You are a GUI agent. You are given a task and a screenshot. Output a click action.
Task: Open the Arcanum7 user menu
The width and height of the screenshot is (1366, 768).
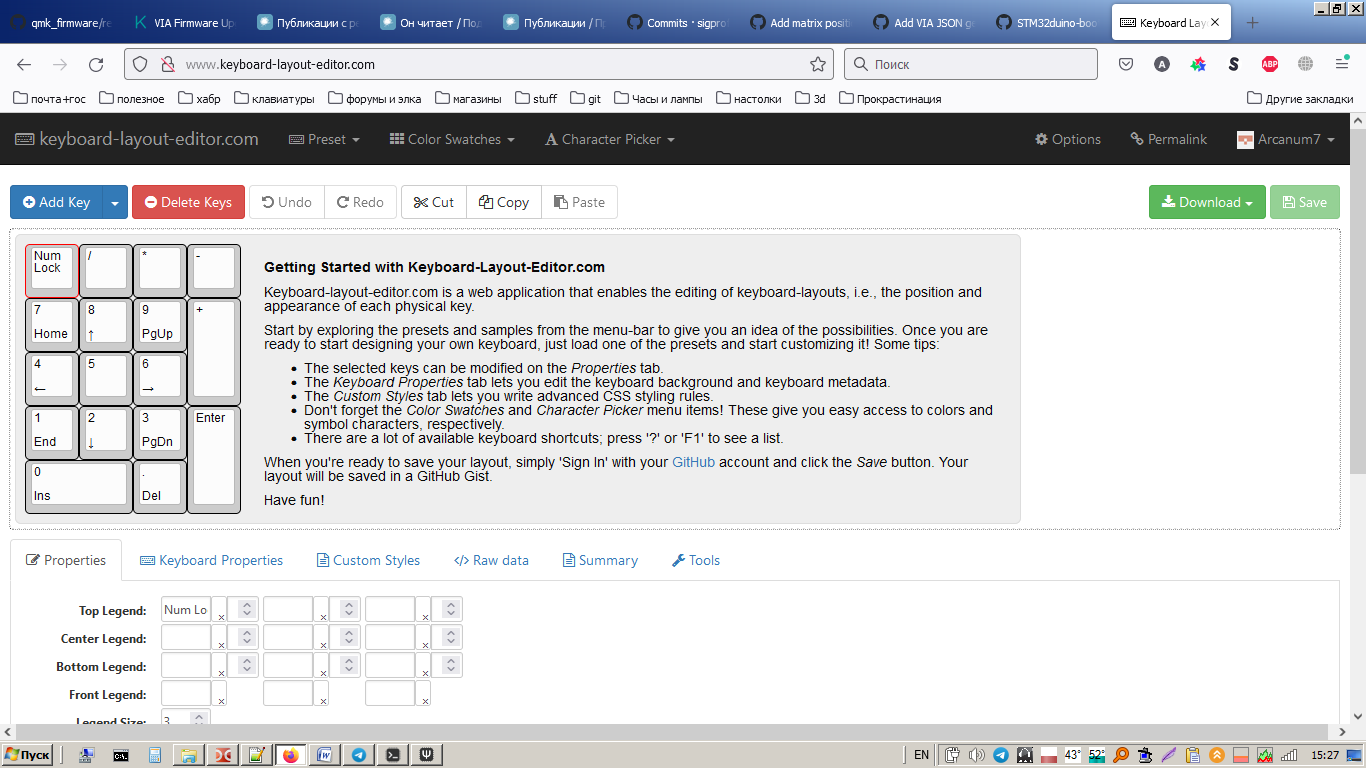click(1286, 139)
